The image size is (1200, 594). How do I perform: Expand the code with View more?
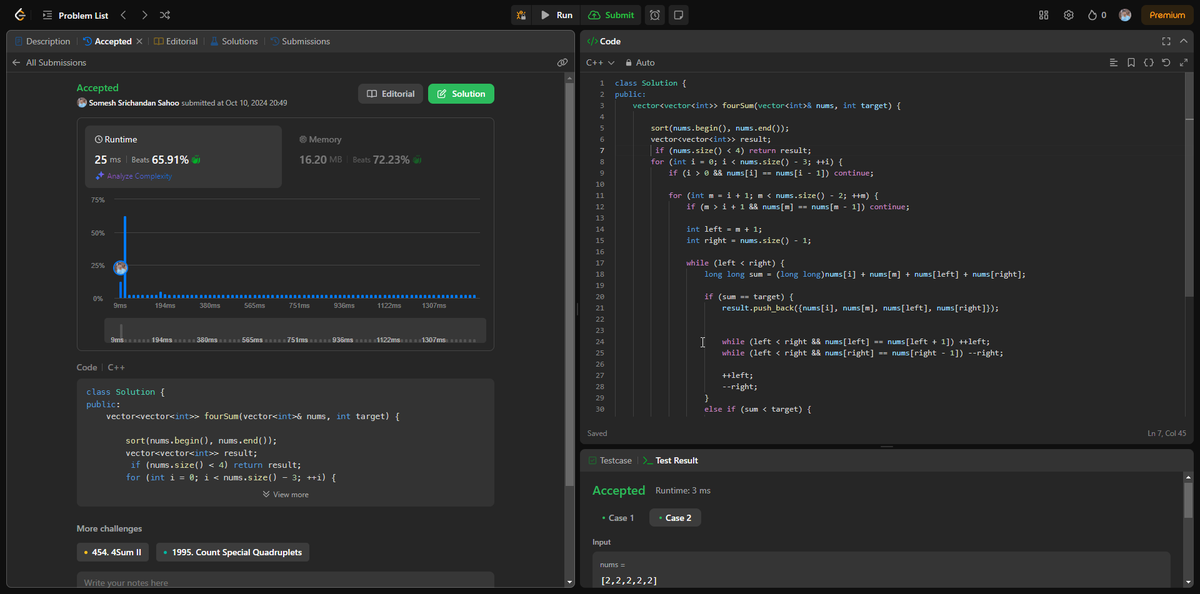(285, 494)
